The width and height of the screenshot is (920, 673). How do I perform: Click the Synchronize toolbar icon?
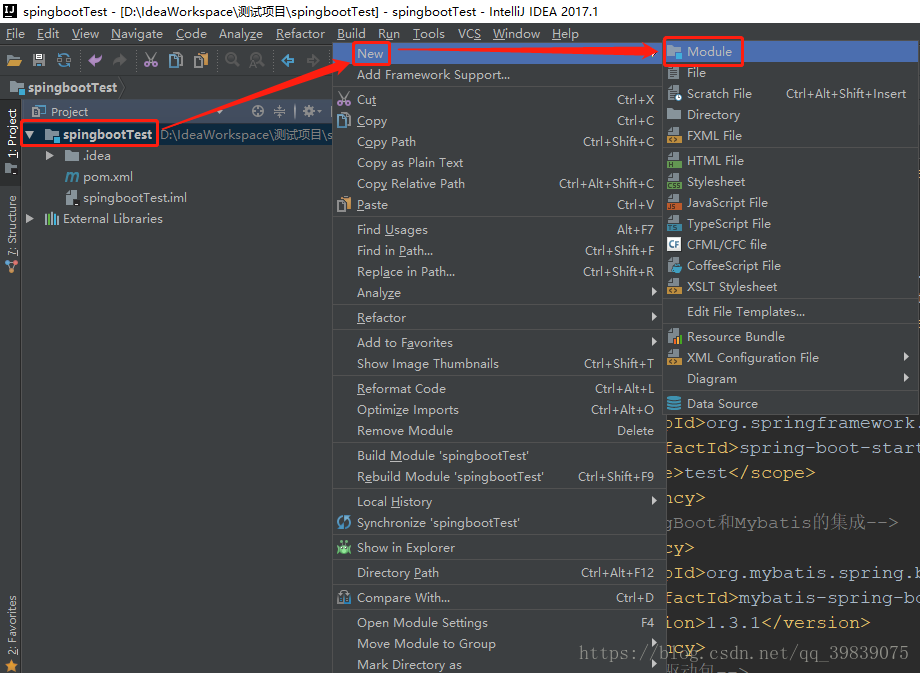pos(64,60)
